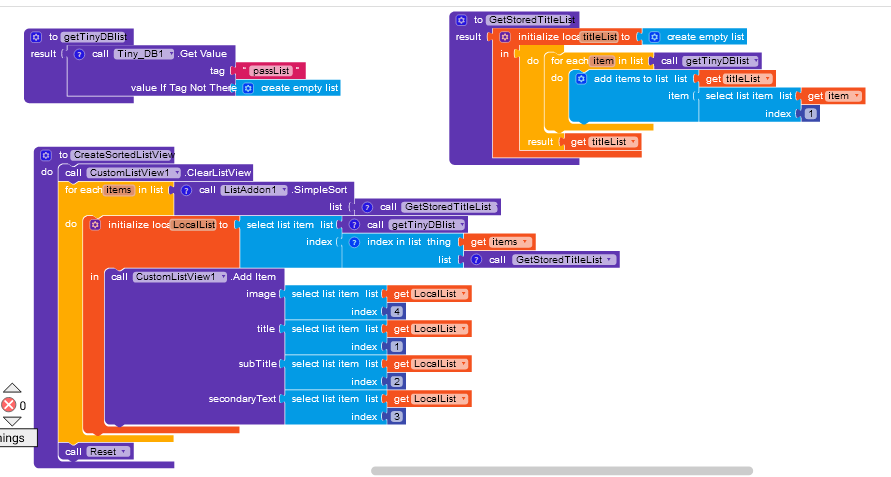The image size is (891, 477).
Task: Click the gear icon on add items to list
Action: pos(581,79)
